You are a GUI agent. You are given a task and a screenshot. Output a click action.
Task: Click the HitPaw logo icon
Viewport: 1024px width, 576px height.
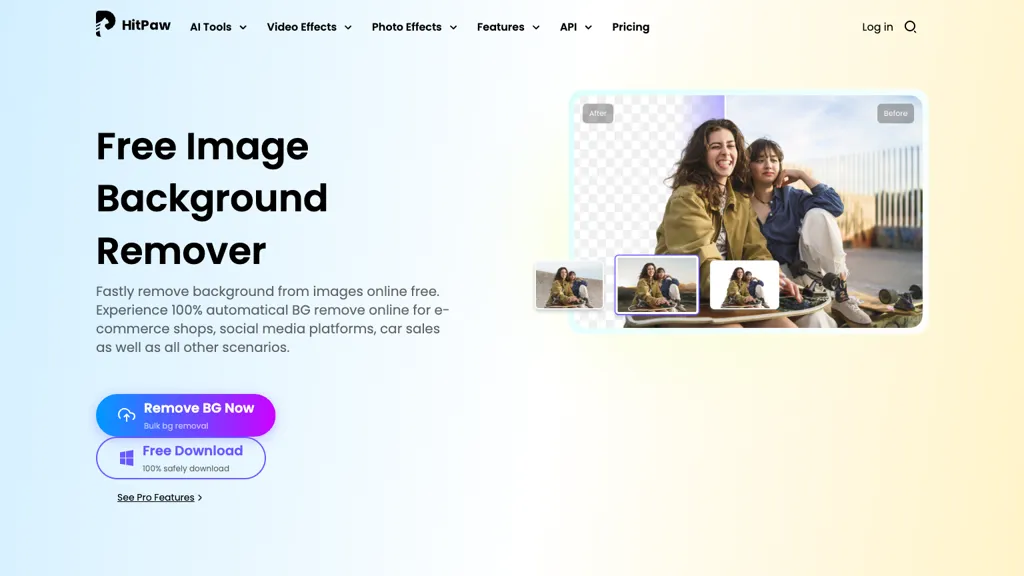pos(105,24)
